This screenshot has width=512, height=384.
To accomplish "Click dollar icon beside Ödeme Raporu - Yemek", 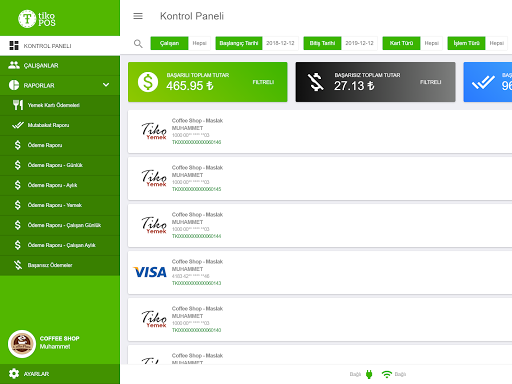I will pyautogui.click(x=18, y=205).
